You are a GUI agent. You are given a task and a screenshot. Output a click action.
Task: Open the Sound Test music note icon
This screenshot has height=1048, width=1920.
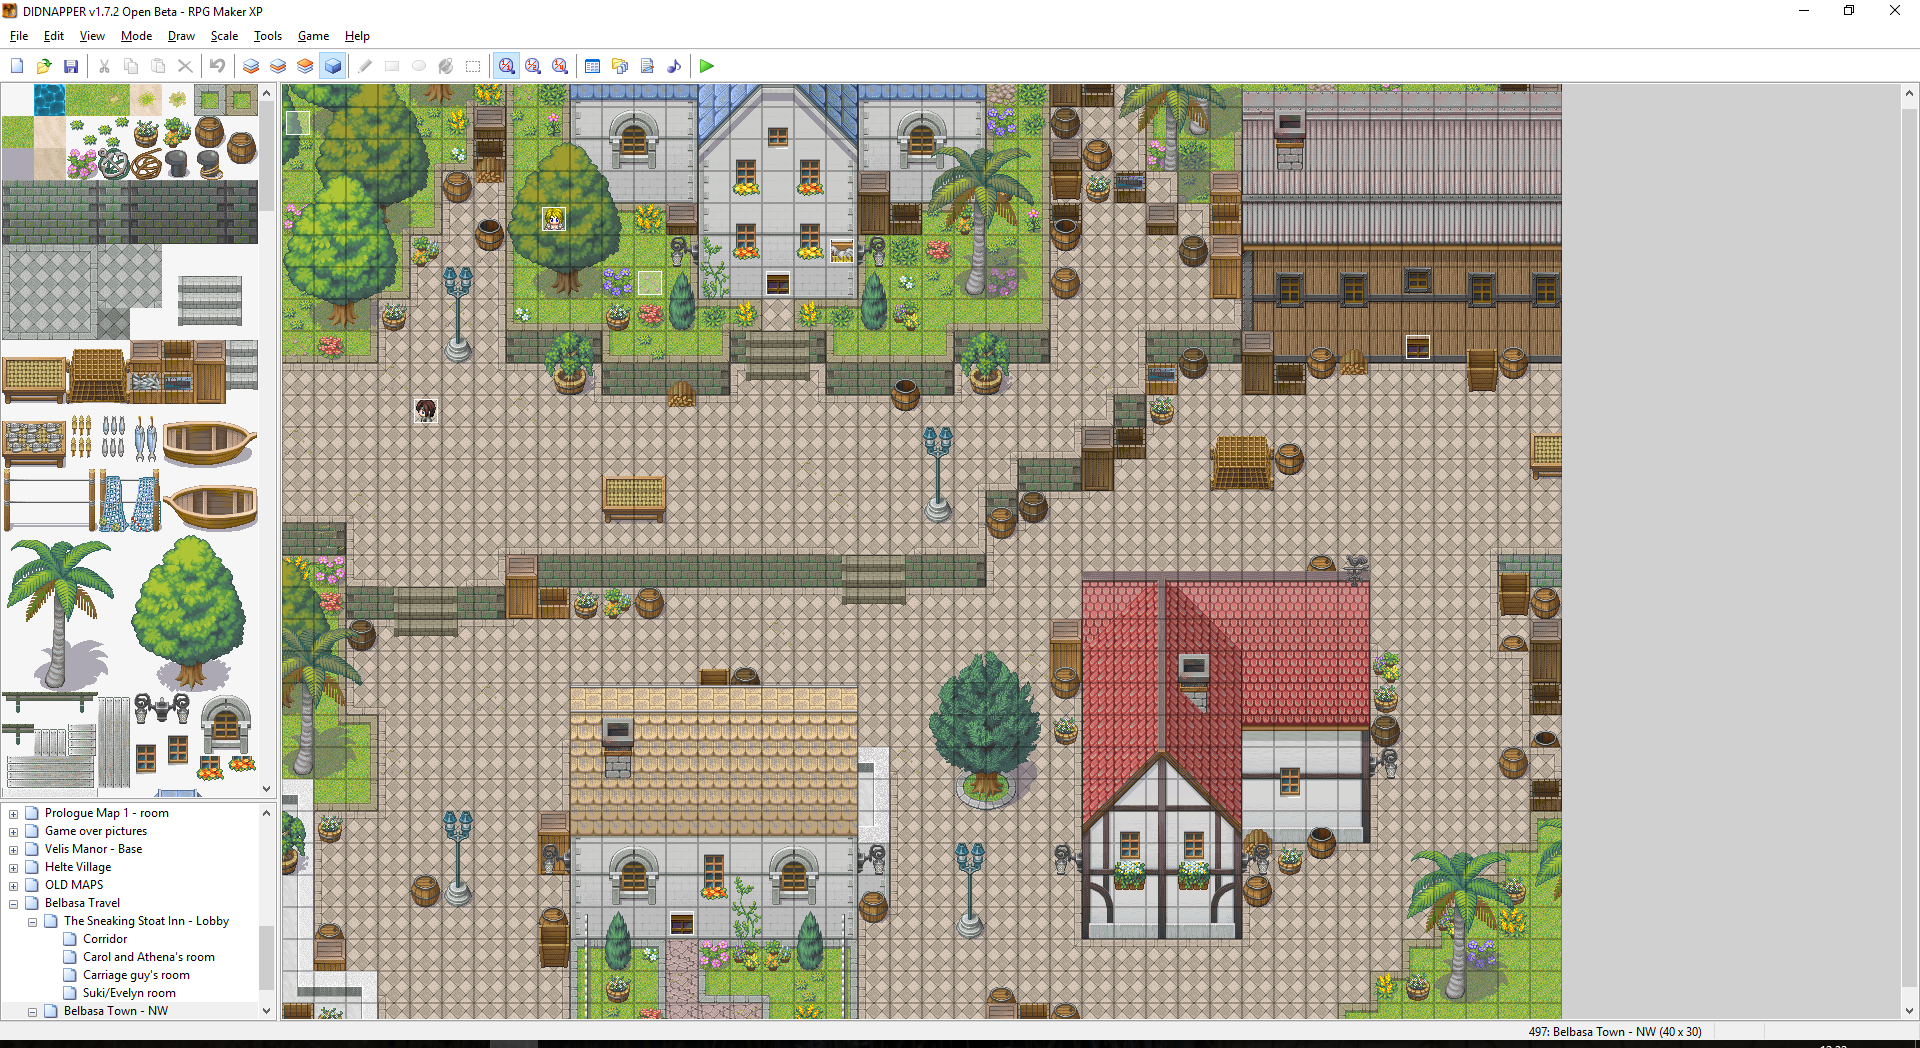[674, 66]
